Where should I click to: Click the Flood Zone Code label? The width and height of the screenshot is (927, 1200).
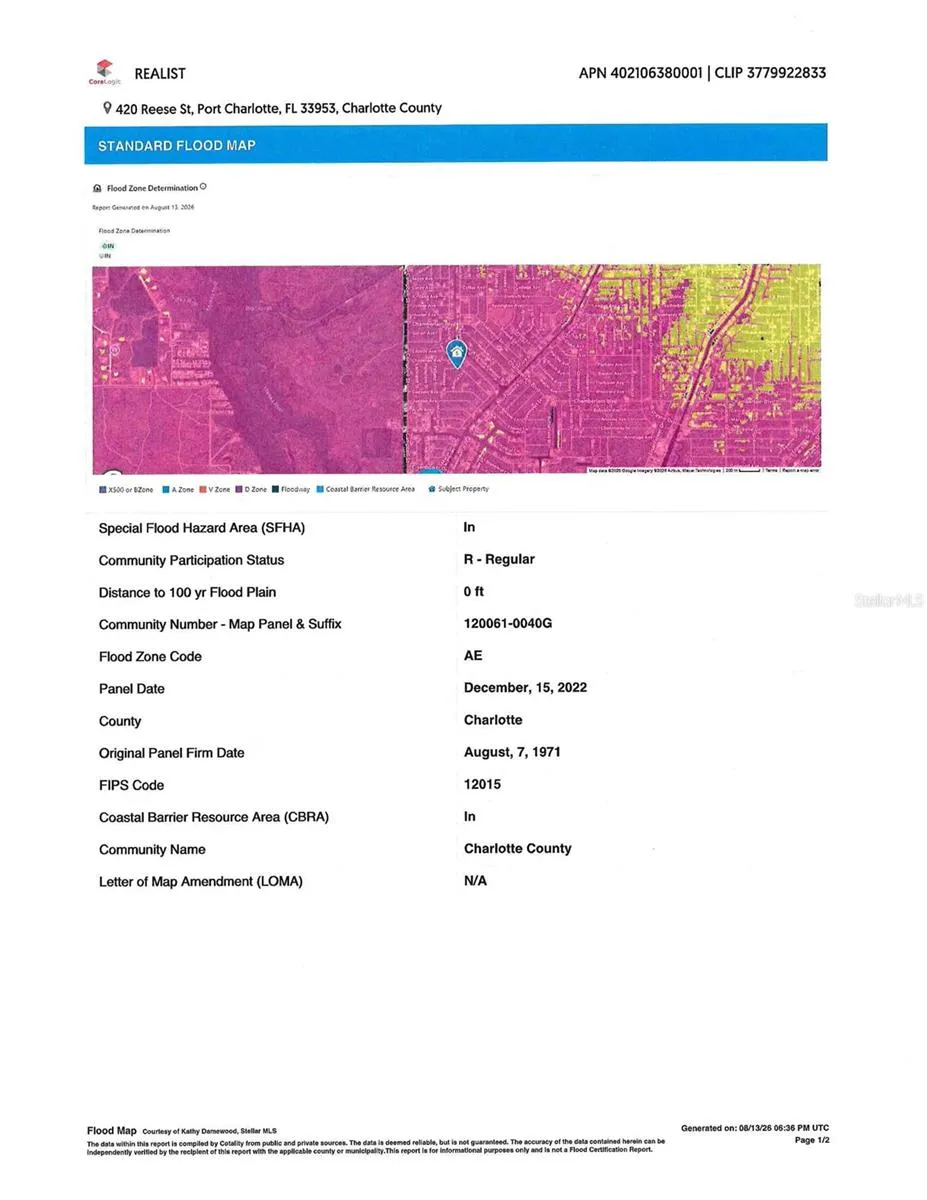pyautogui.click(x=150, y=656)
